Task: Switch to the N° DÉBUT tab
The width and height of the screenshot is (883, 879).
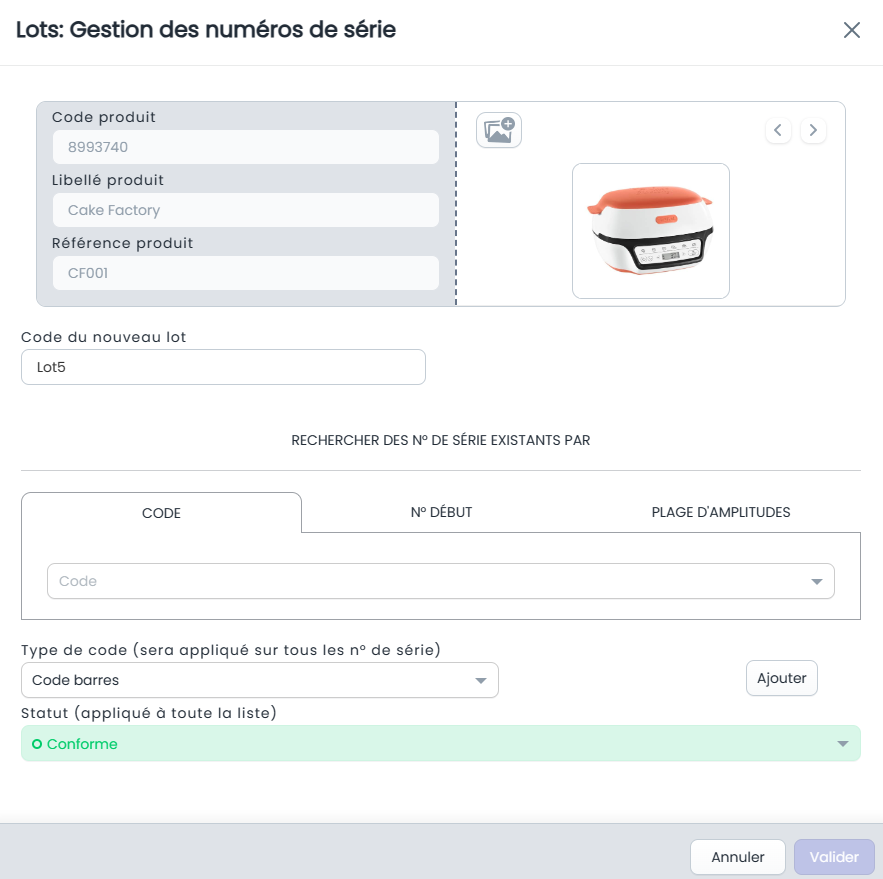Action: (441, 512)
